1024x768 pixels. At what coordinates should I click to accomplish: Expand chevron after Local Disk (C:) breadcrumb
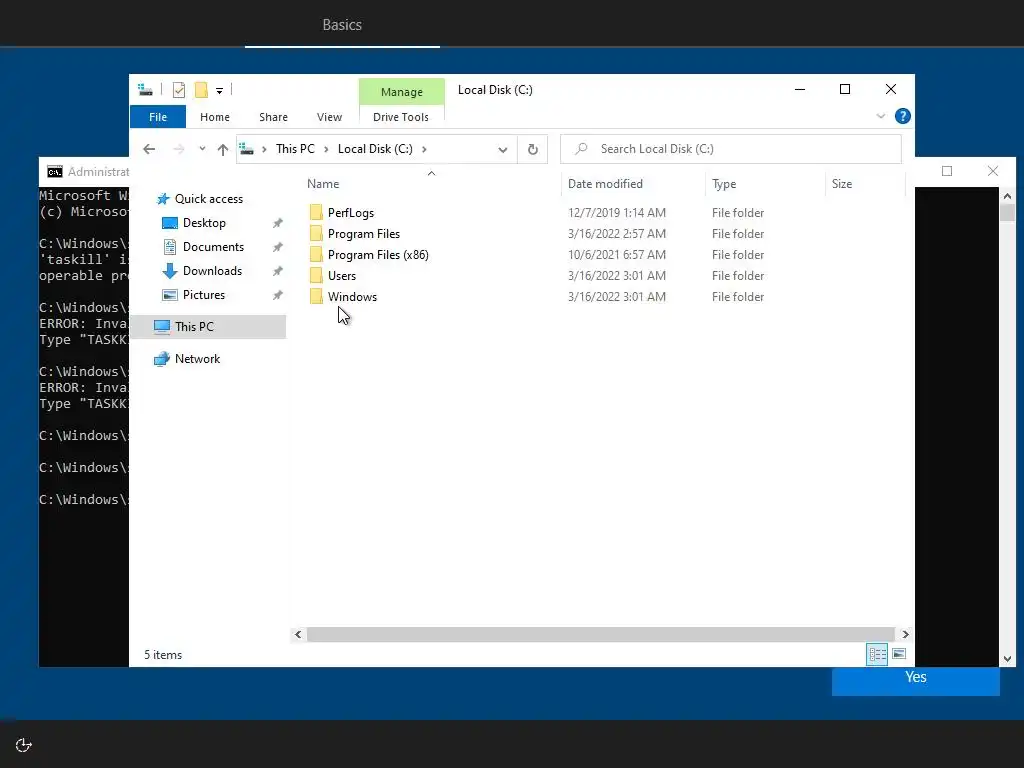pyautogui.click(x=424, y=149)
